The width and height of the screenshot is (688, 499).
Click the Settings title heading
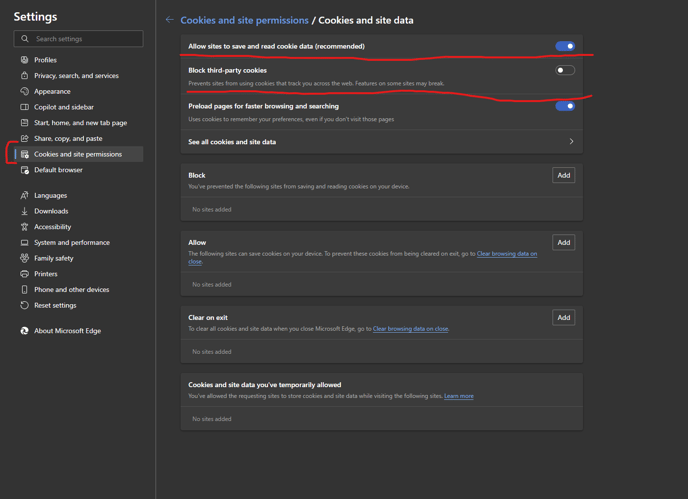click(x=35, y=17)
